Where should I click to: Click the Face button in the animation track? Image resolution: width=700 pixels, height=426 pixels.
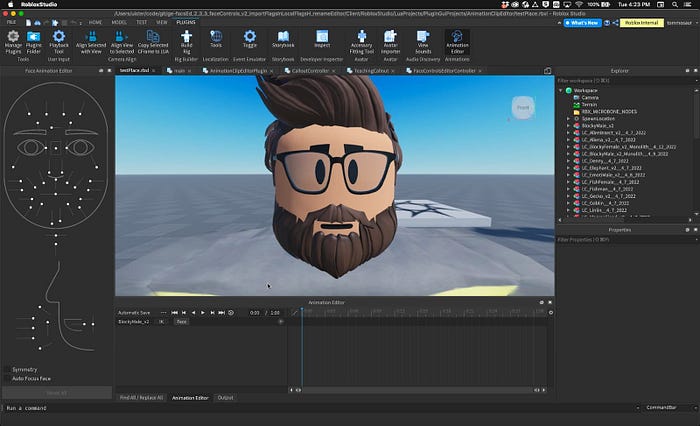[181, 322]
